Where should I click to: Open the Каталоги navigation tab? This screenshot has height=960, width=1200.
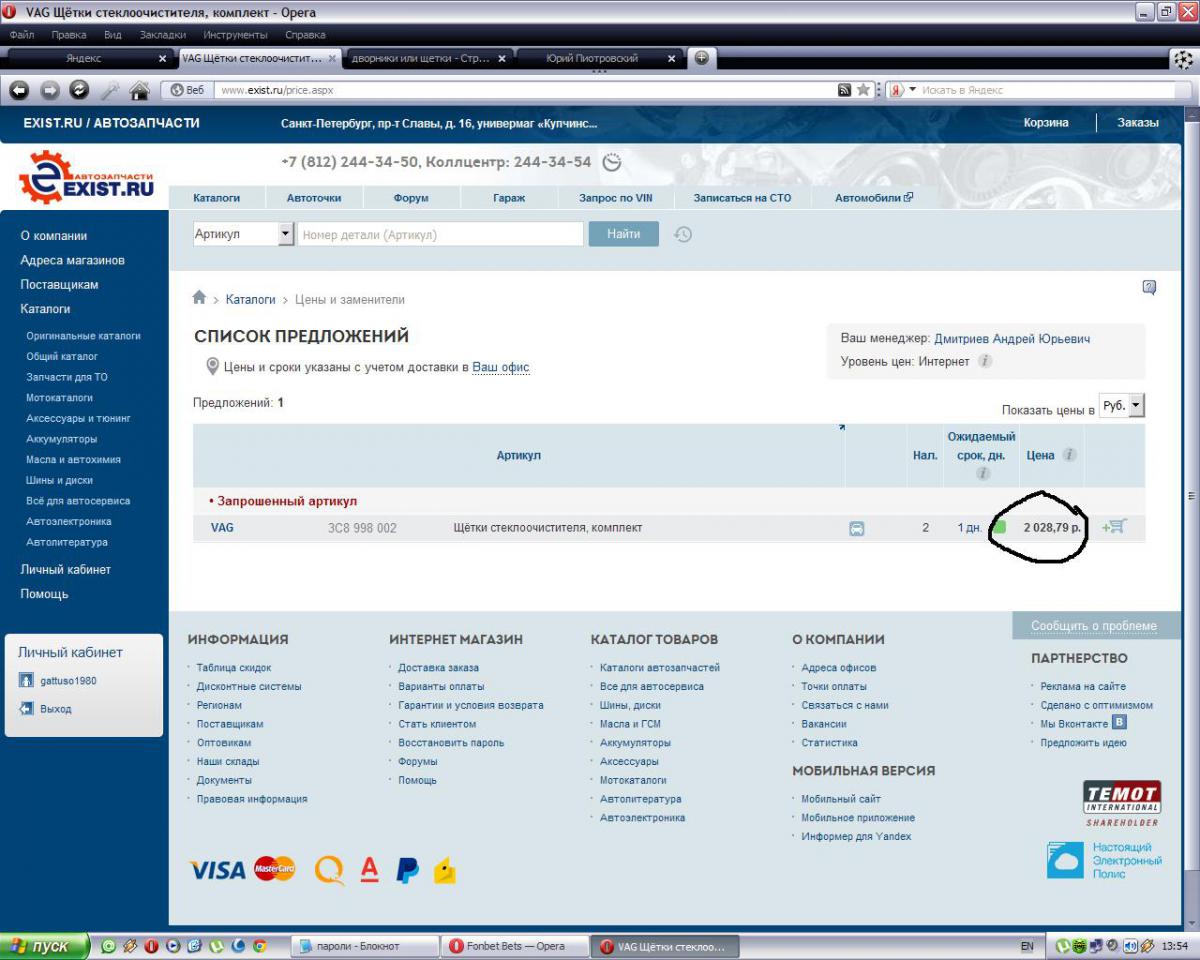[x=217, y=198]
